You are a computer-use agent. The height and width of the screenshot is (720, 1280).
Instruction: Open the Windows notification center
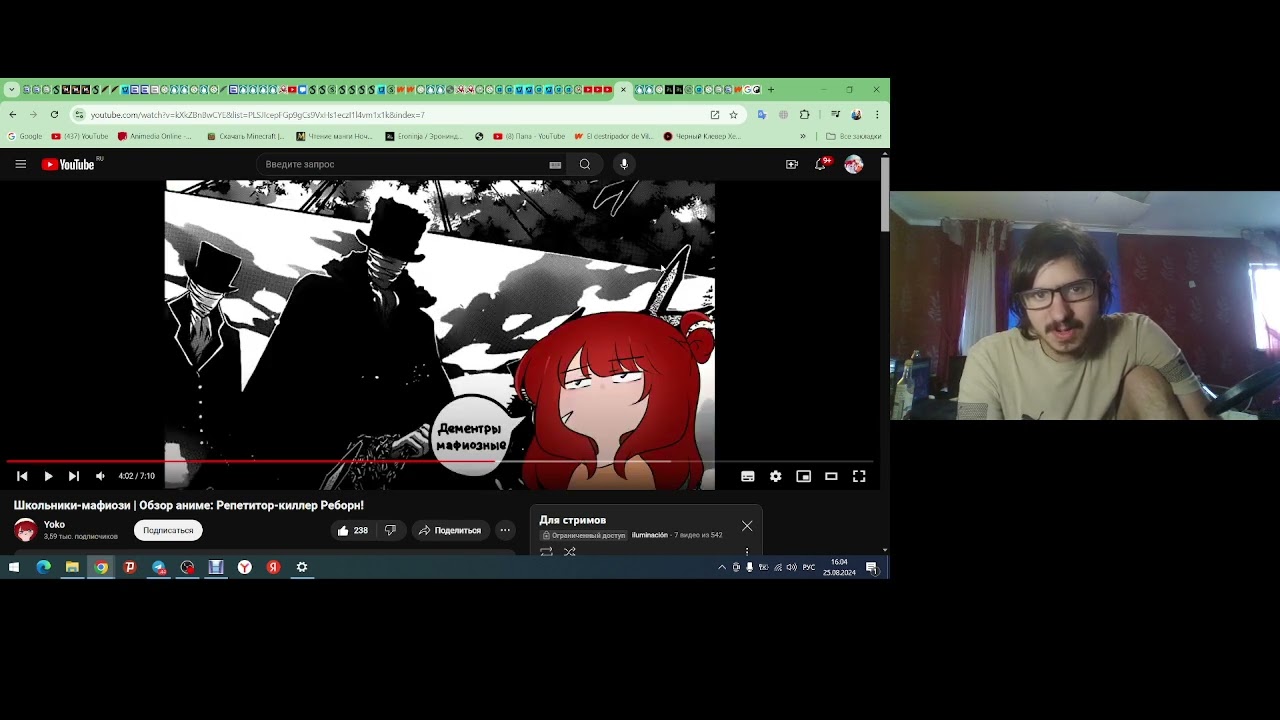click(872, 567)
